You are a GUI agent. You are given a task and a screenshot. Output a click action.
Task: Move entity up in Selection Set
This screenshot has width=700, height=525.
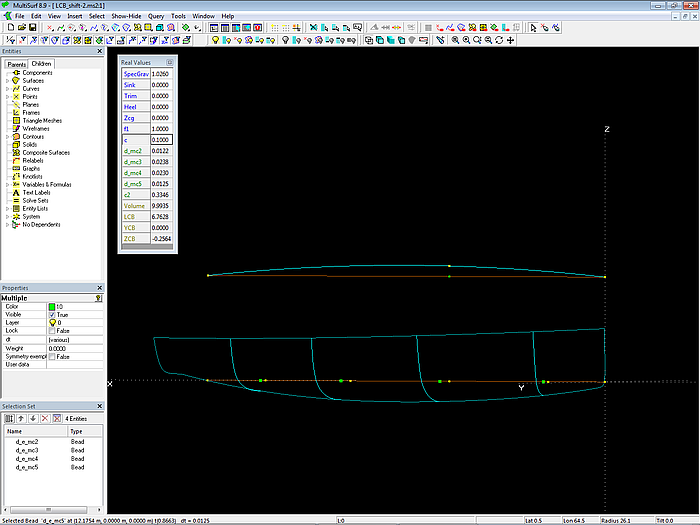[21, 417]
